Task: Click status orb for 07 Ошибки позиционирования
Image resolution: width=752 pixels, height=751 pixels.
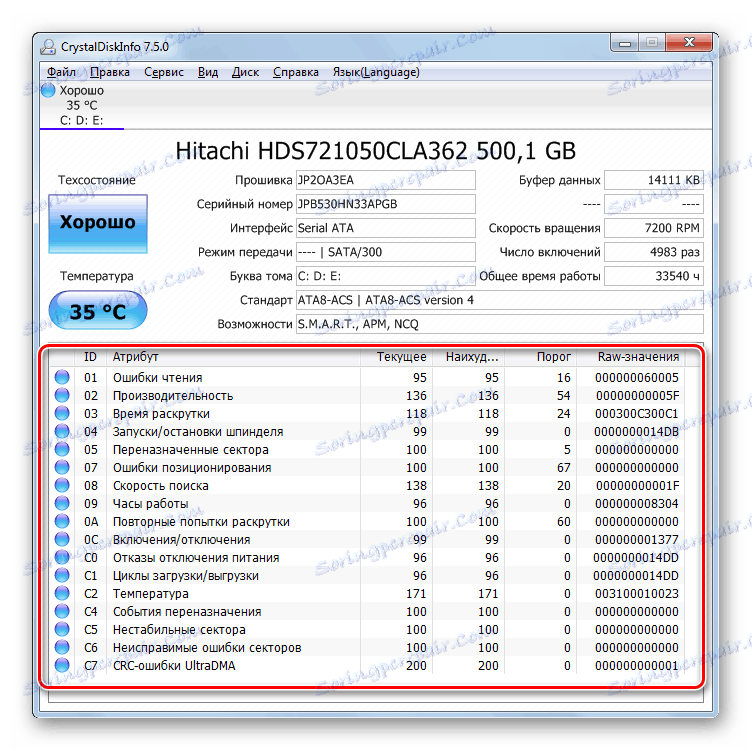Action: [62, 467]
